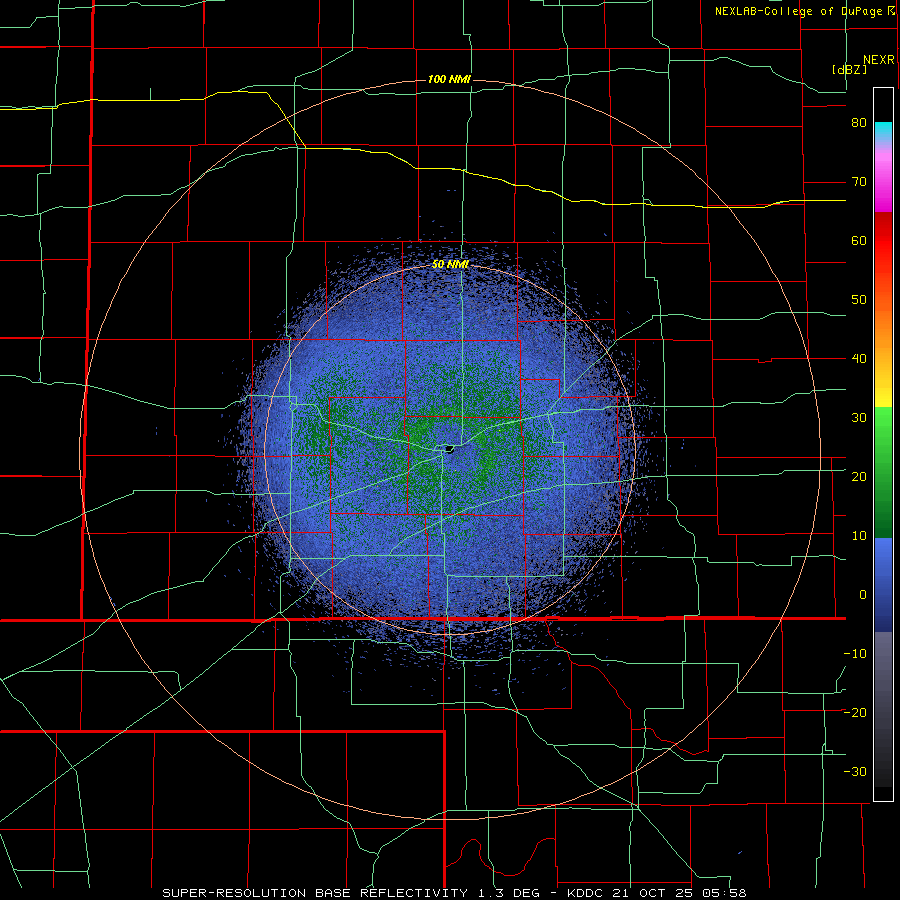Click the 0 value on the dBZ scale
The width and height of the screenshot is (900, 900).
pyautogui.click(x=863, y=595)
